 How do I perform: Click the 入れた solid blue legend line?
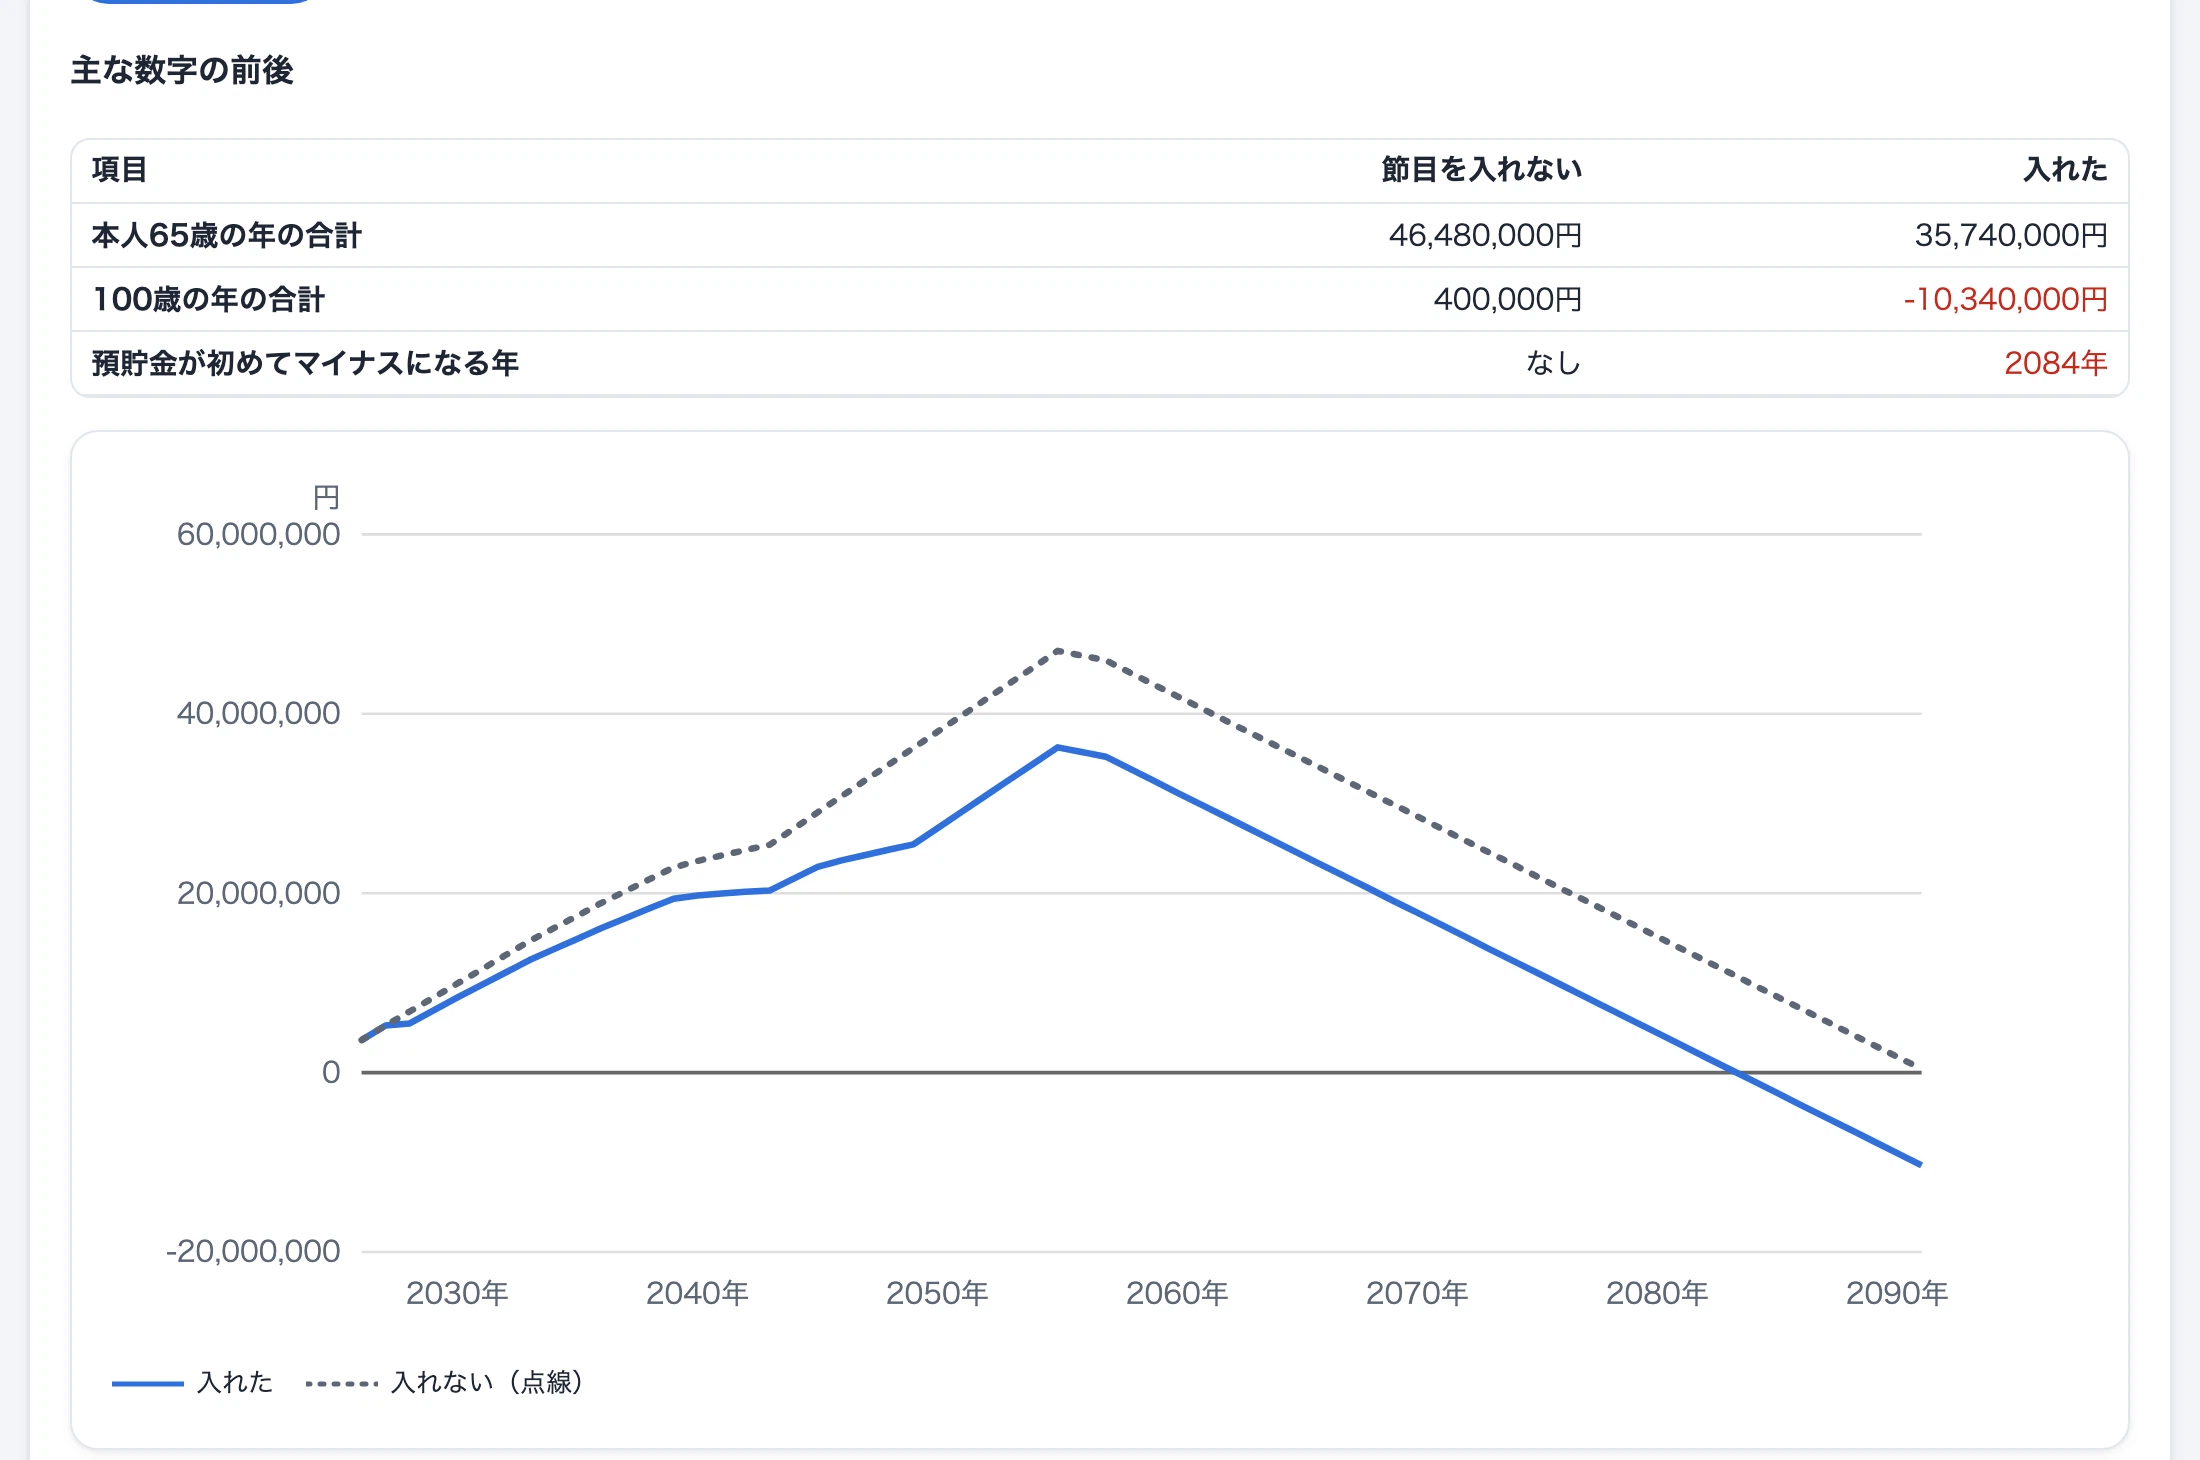click(147, 1384)
